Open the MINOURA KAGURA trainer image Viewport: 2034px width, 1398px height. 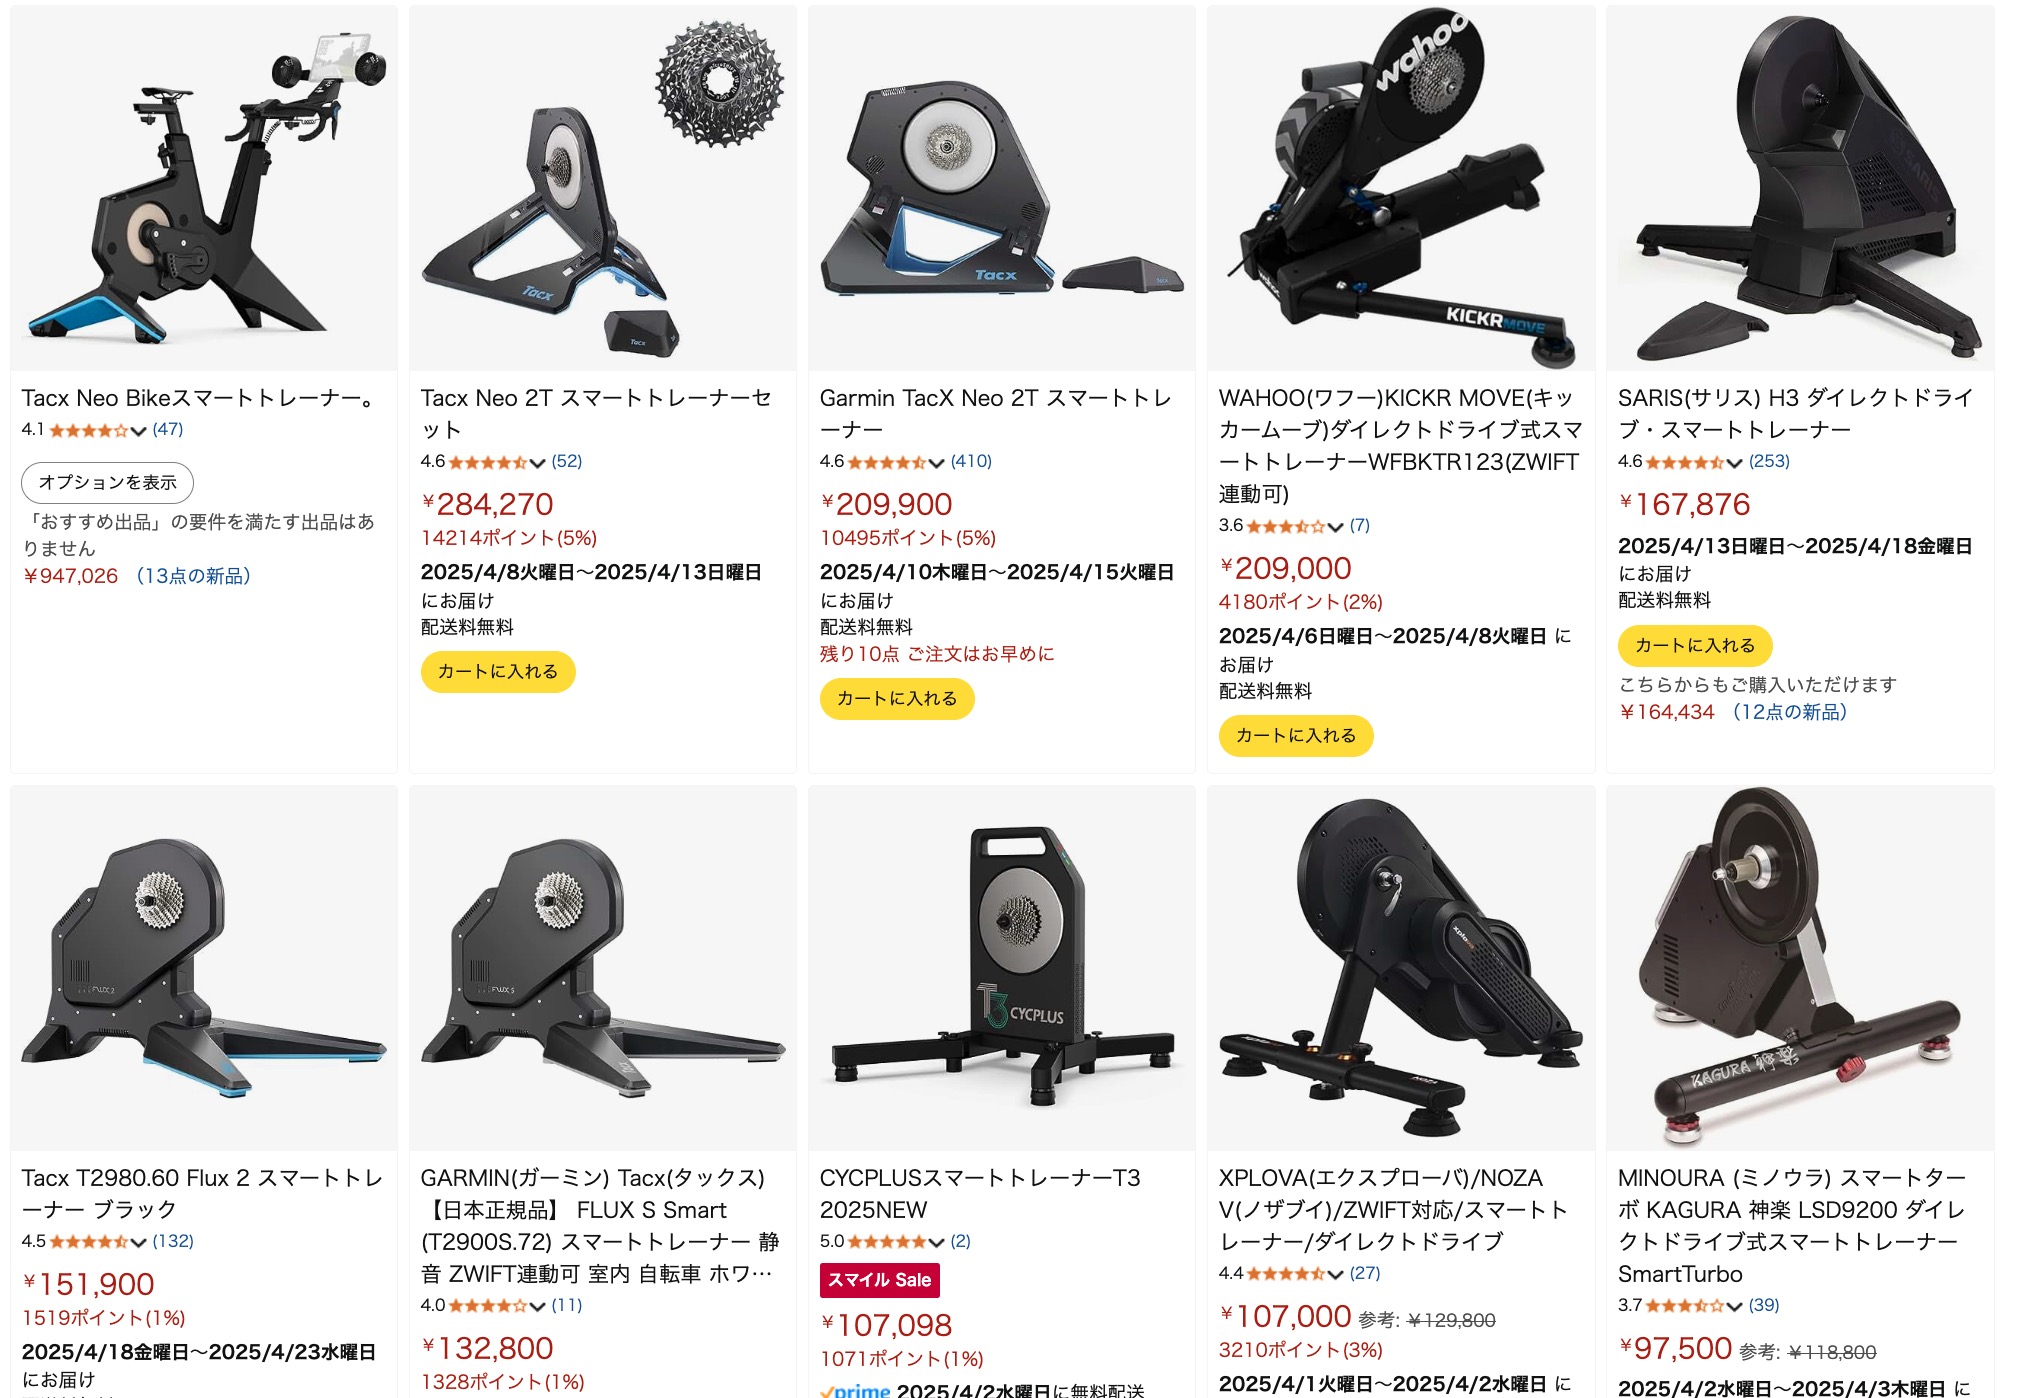pyautogui.click(x=1800, y=968)
